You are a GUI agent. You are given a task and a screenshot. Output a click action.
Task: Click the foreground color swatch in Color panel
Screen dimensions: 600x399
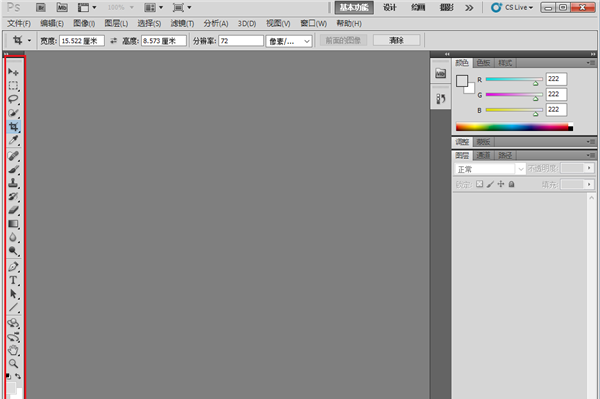pos(462,81)
